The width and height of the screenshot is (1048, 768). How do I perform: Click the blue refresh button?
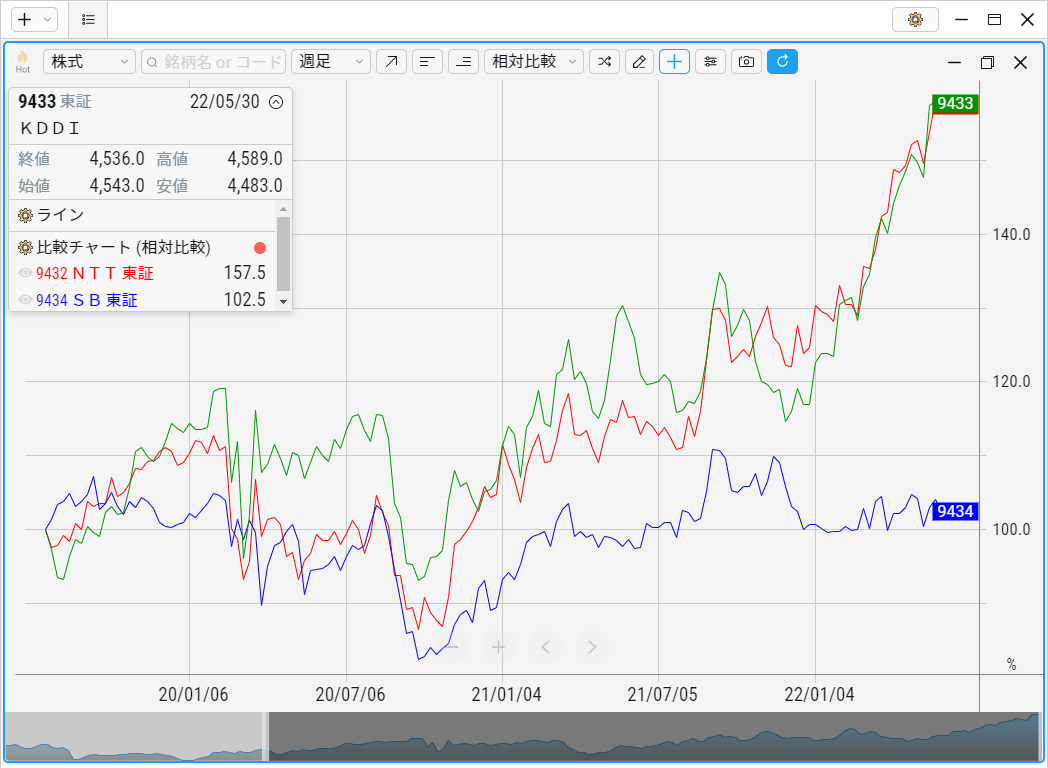pos(783,61)
